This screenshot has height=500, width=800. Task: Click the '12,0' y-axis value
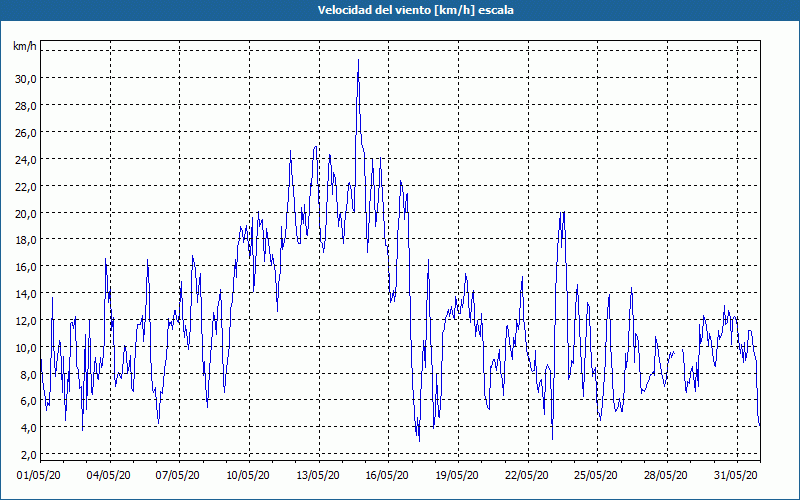coord(26,320)
